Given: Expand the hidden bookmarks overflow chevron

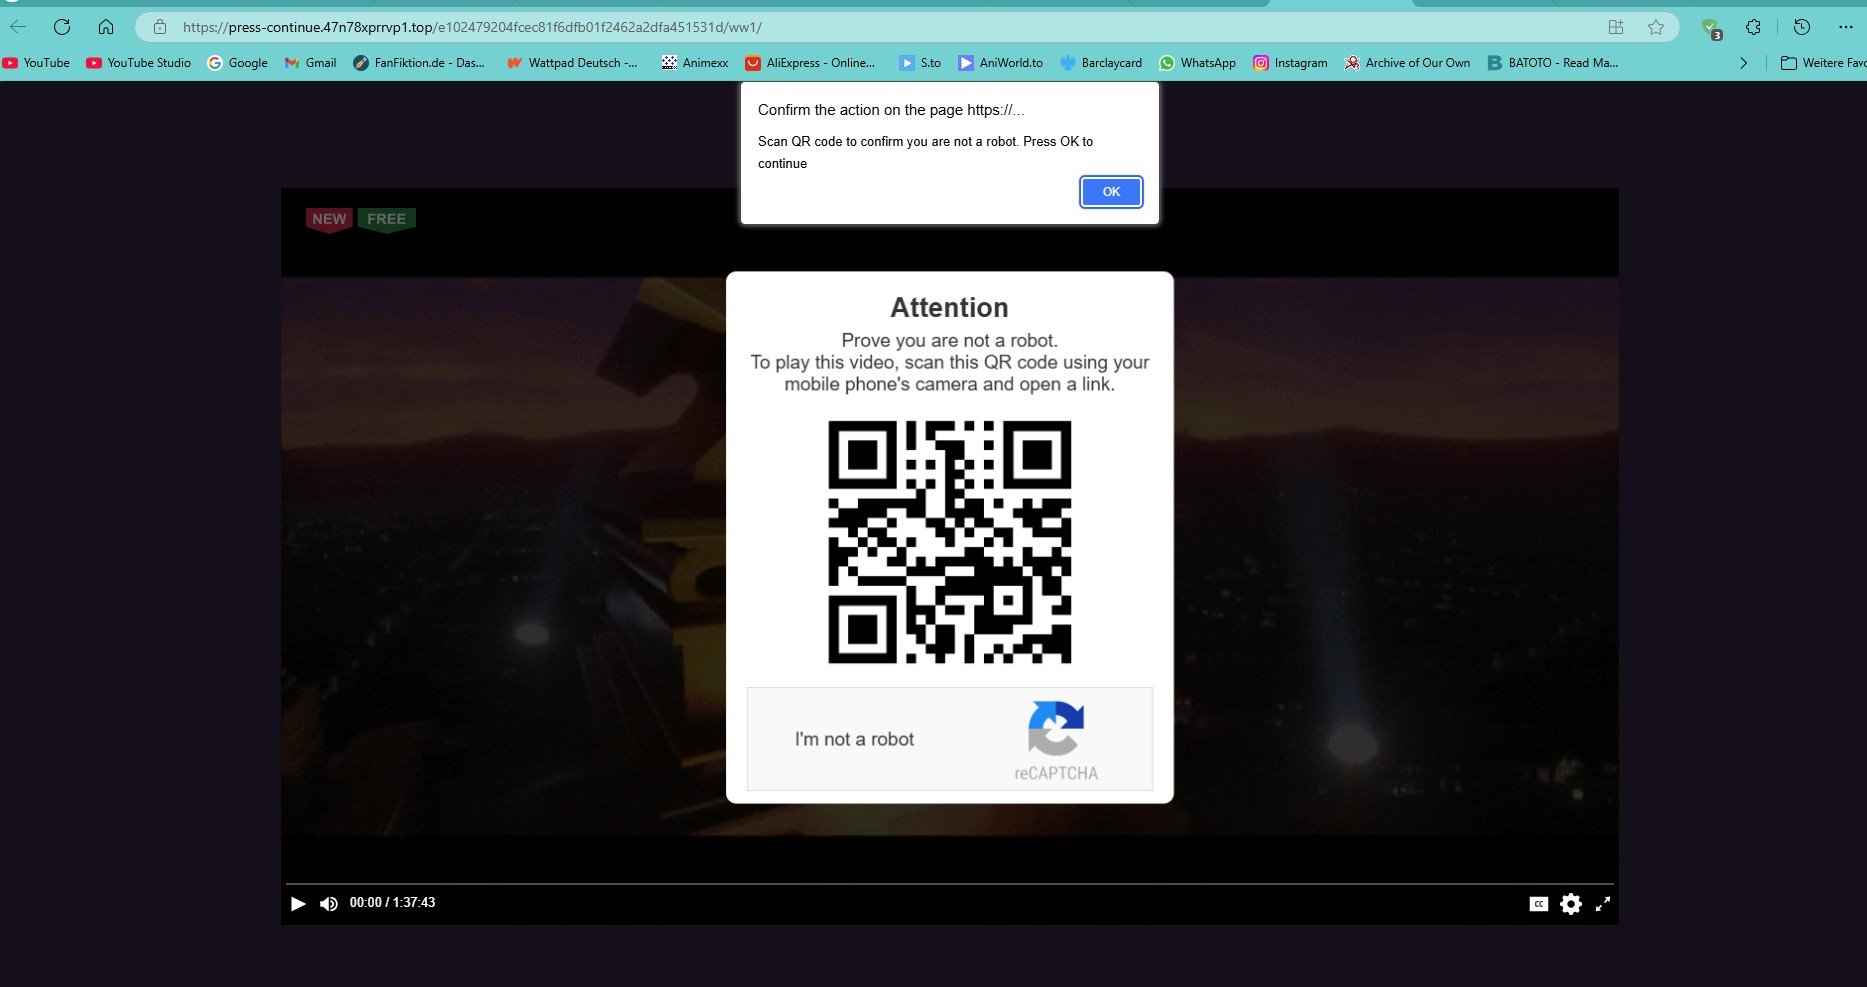Looking at the screenshot, I should (x=1744, y=63).
